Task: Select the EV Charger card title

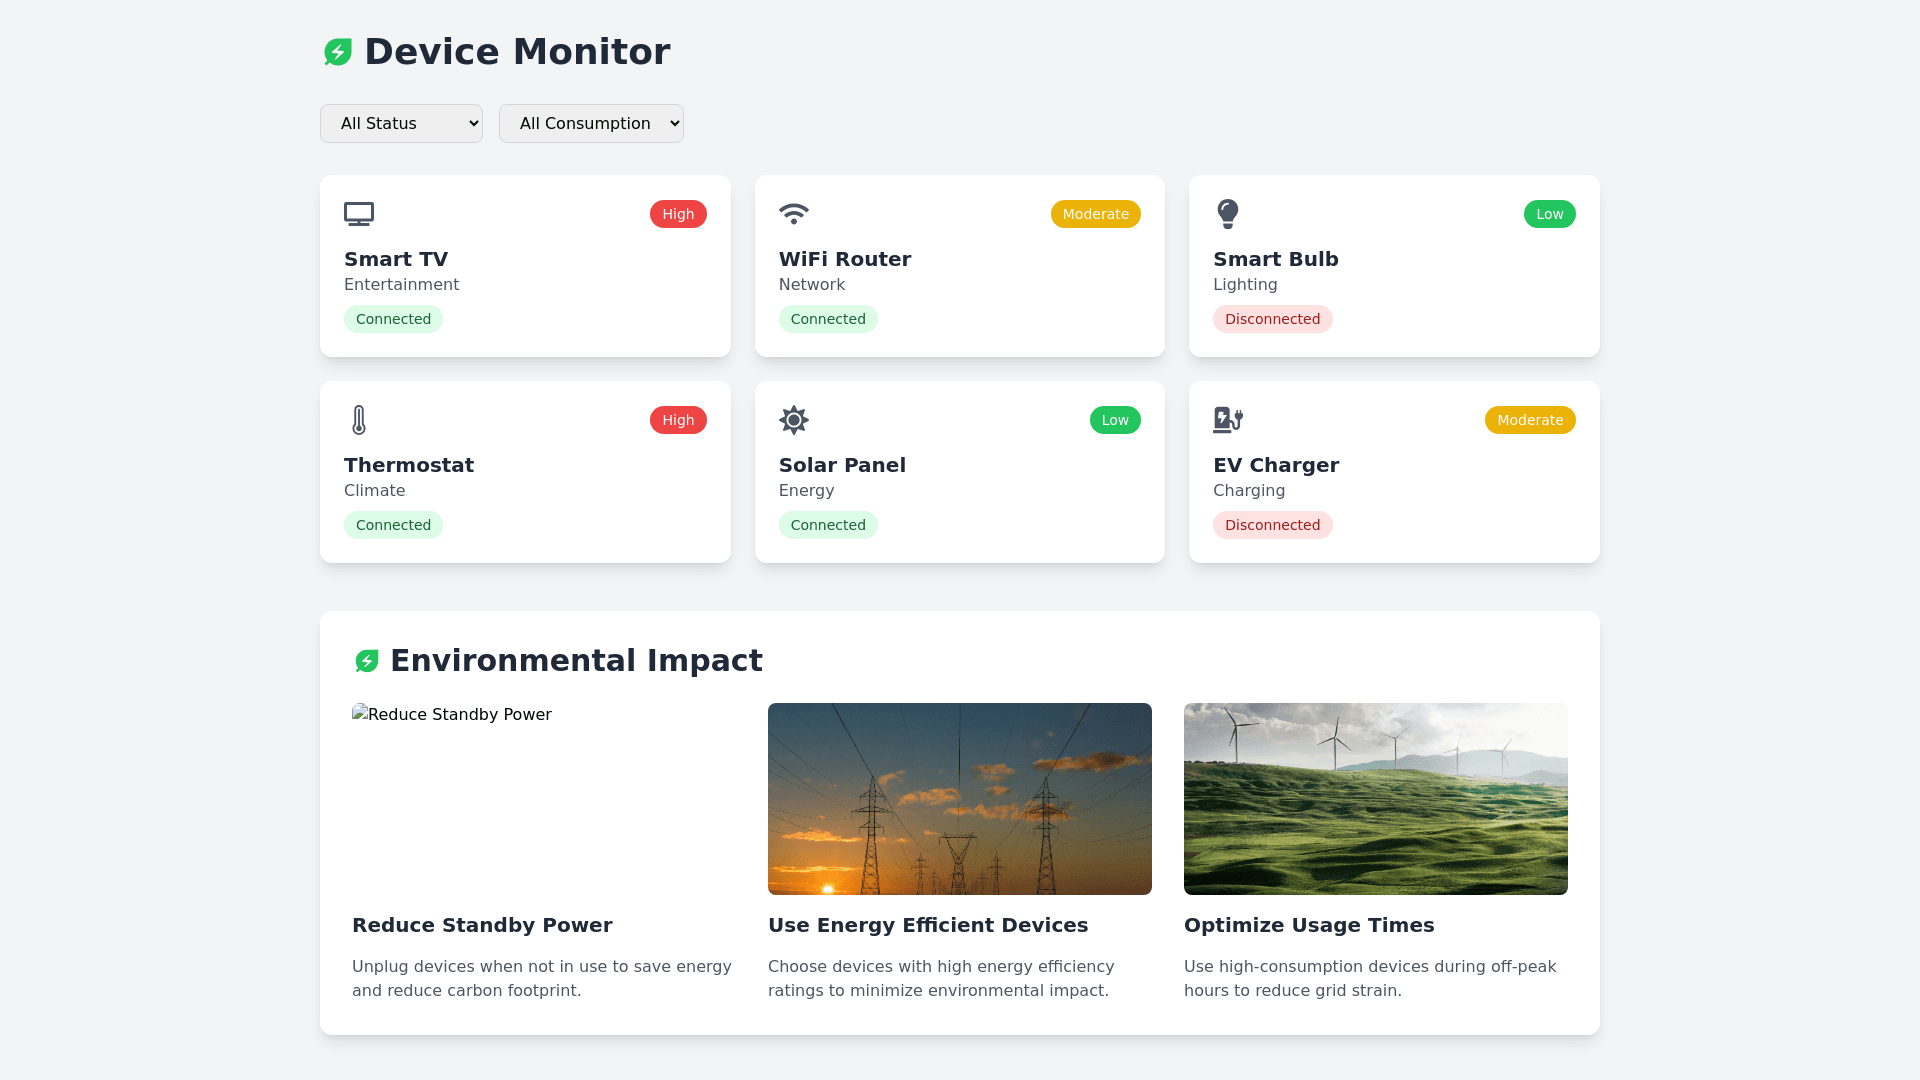Action: coord(1276,465)
